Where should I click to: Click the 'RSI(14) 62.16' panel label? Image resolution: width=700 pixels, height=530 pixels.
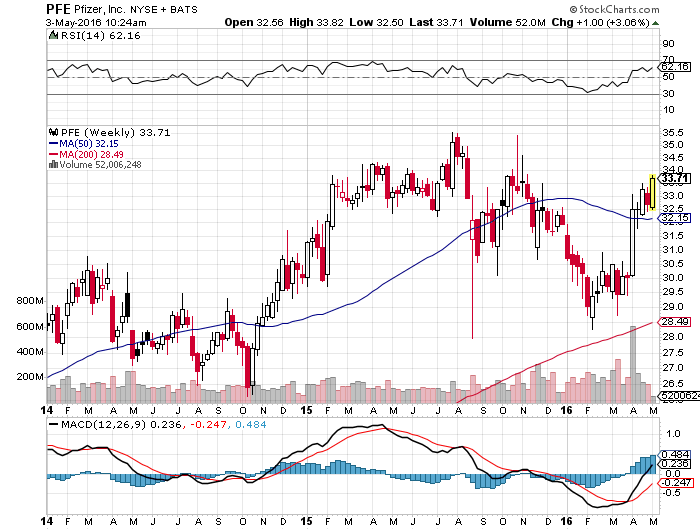click(x=100, y=35)
